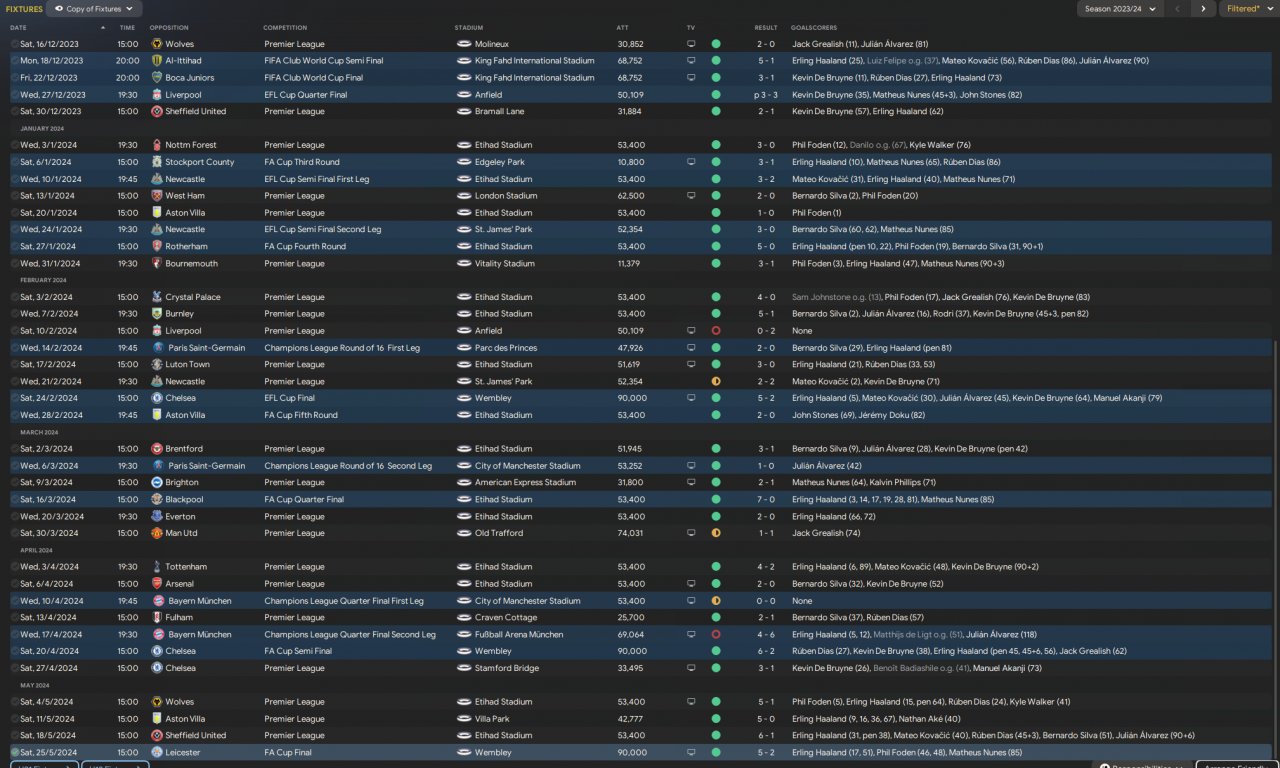Click the stadium icon beside Molineux
Viewport: 1280px width, 768px height.
tap(464, 44)
